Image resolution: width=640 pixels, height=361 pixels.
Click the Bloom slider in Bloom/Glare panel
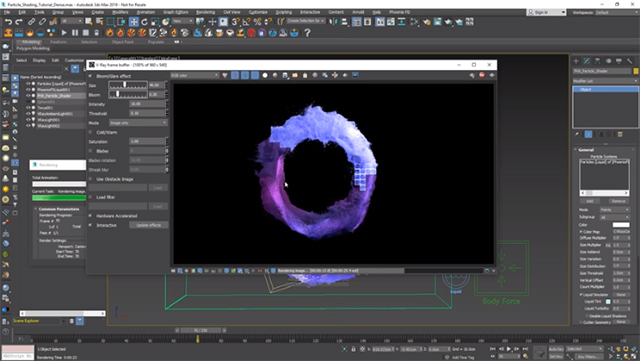tap(128, 94)
